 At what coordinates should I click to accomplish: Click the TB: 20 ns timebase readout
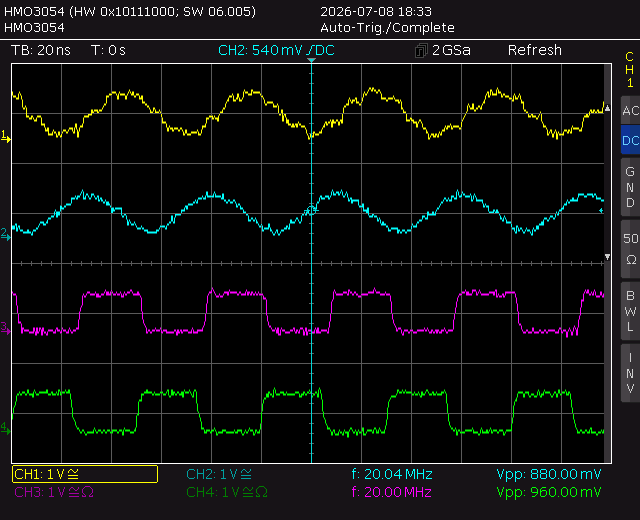41,50
